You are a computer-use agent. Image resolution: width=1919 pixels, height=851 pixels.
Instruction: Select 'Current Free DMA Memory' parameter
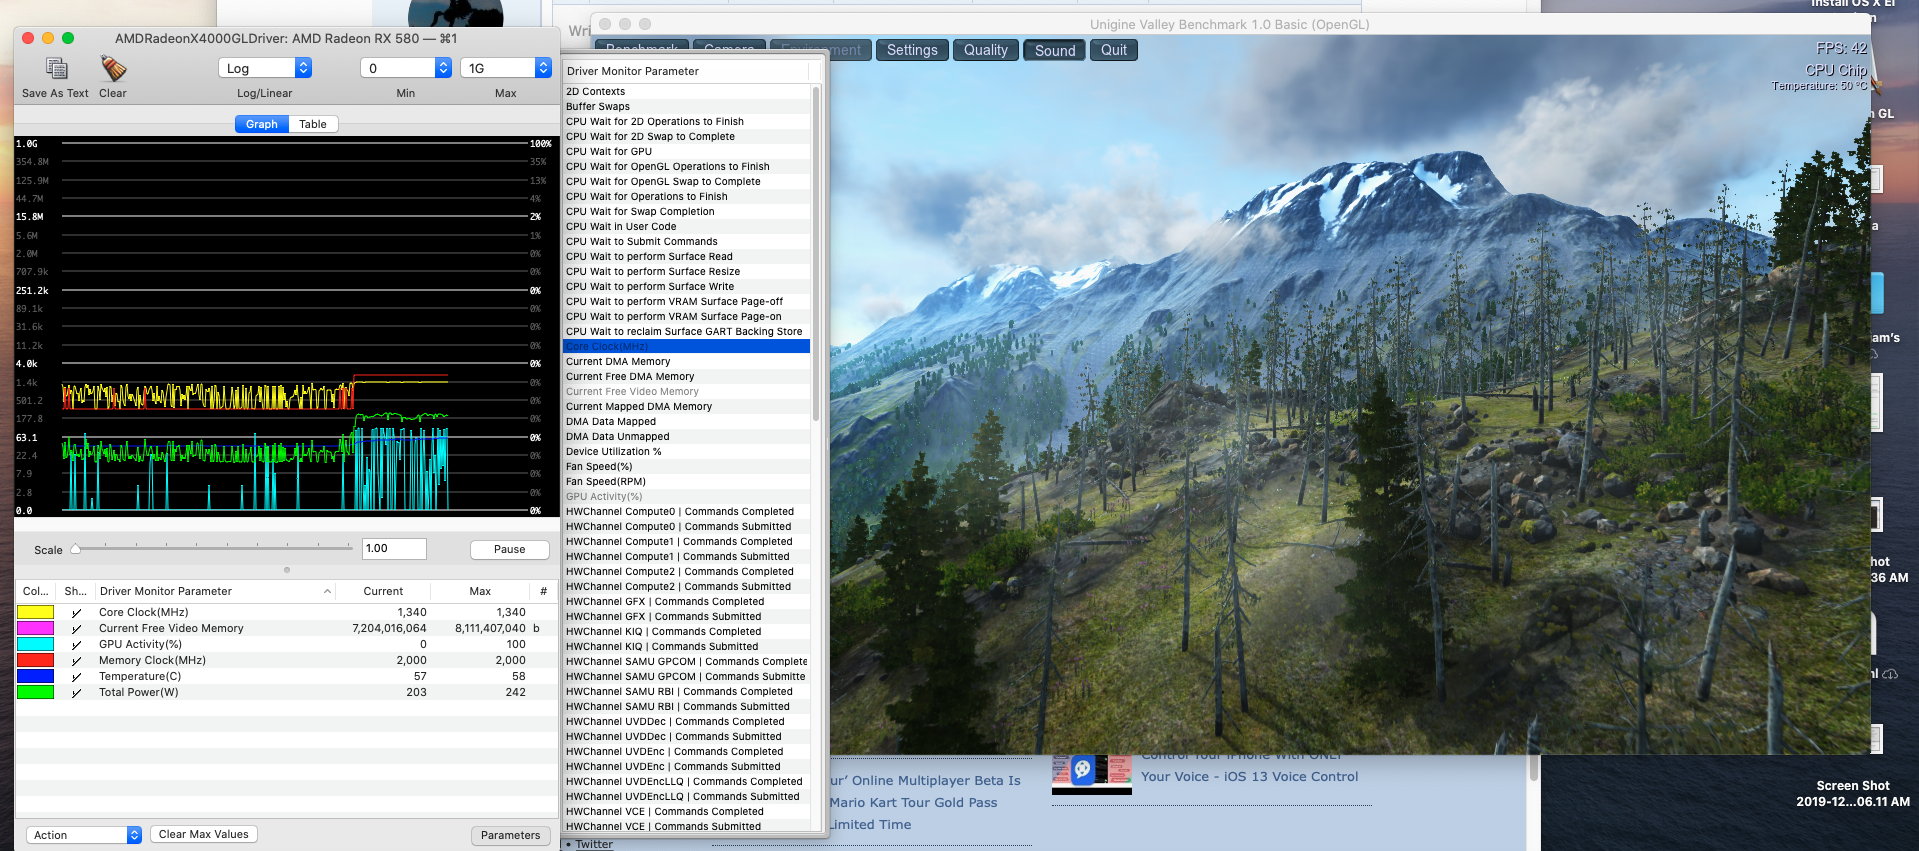[x=686, y=376]
